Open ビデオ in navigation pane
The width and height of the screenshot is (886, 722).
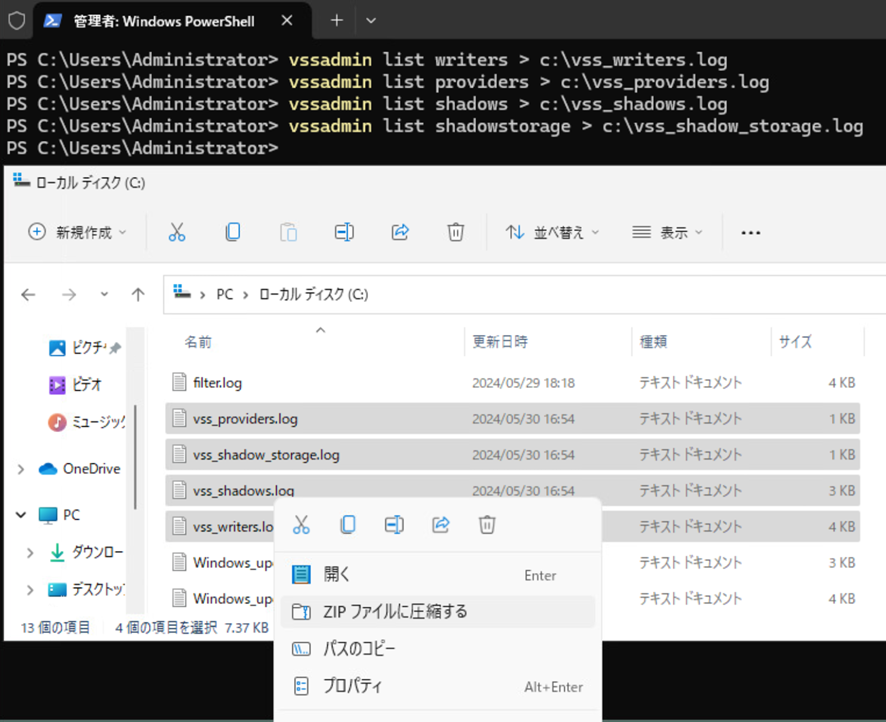(x=76, y=385)
